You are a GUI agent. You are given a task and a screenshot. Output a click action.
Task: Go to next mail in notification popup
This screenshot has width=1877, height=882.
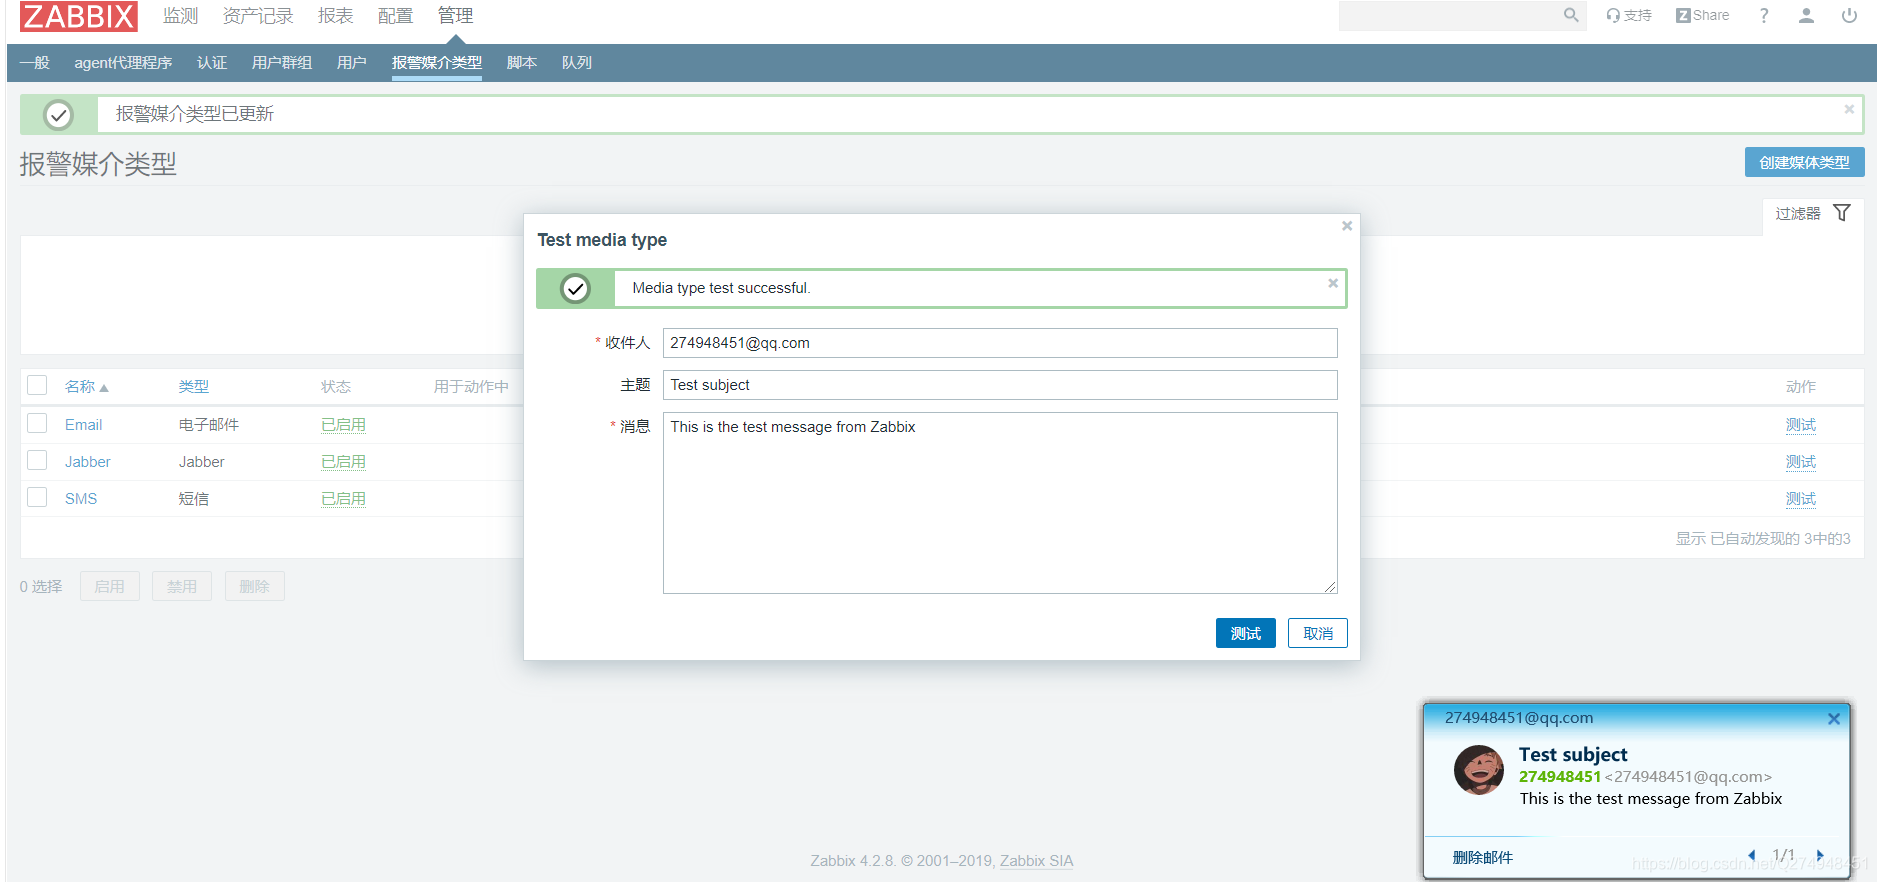(1820, 855)
